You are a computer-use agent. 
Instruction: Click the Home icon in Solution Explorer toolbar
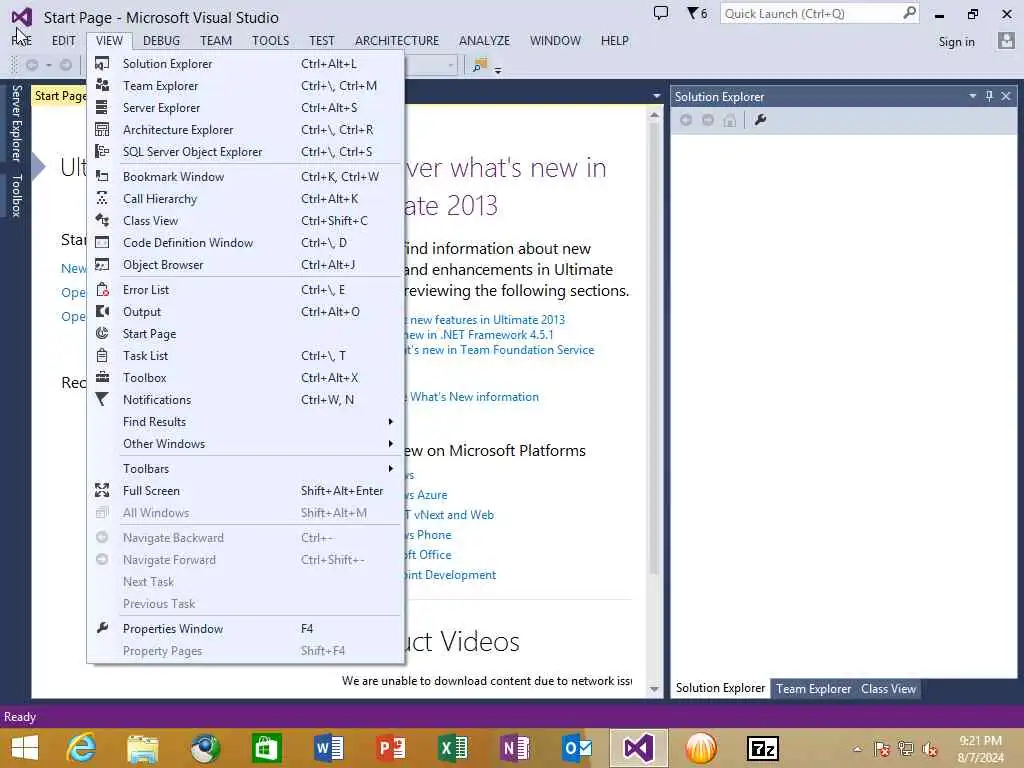[x=729, y=120]
